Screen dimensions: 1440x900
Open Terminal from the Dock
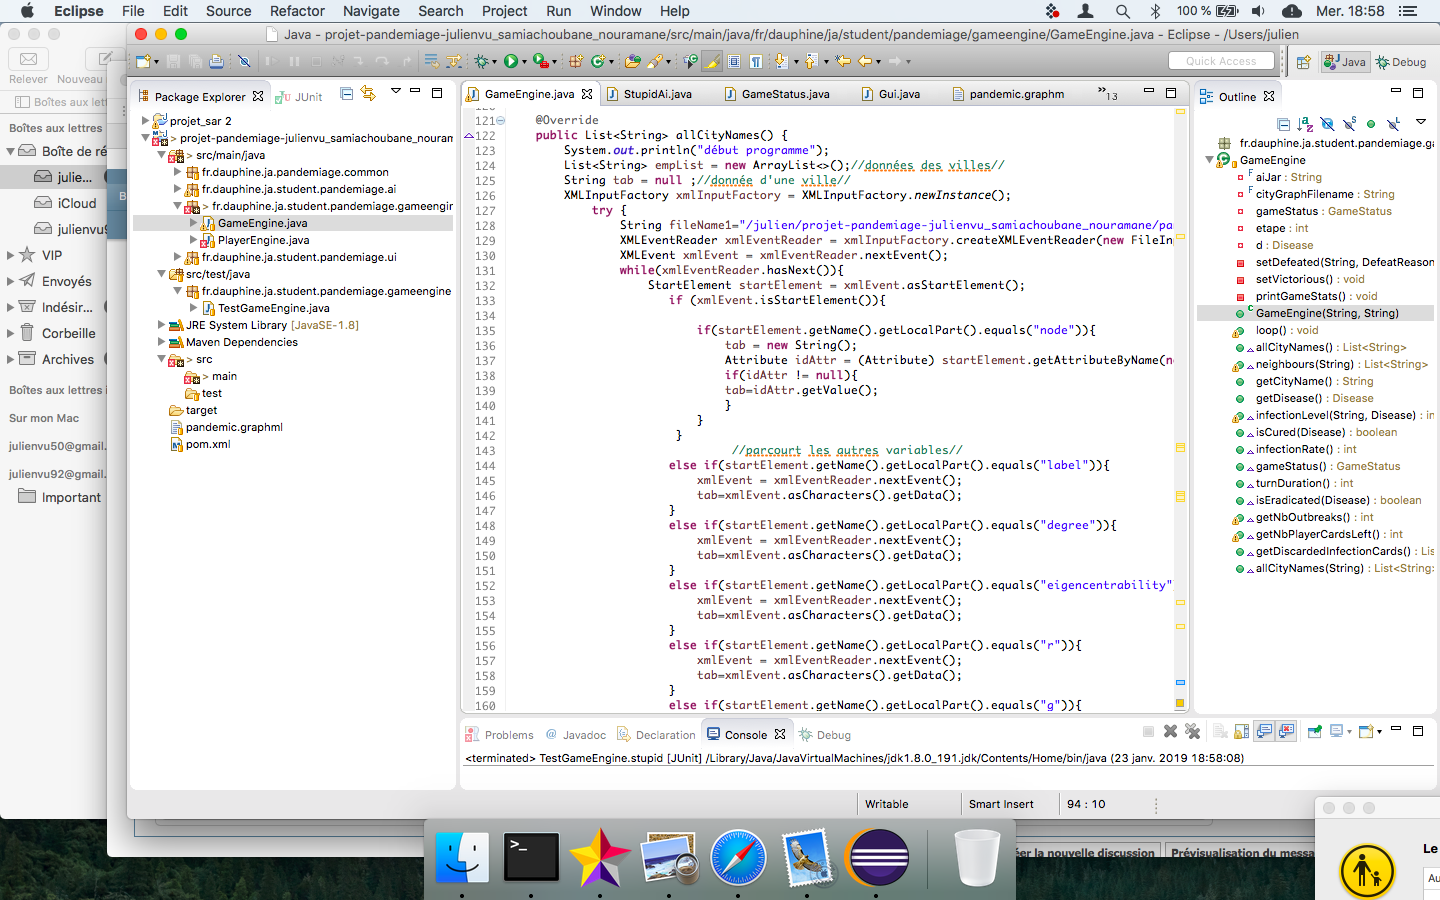531,858
